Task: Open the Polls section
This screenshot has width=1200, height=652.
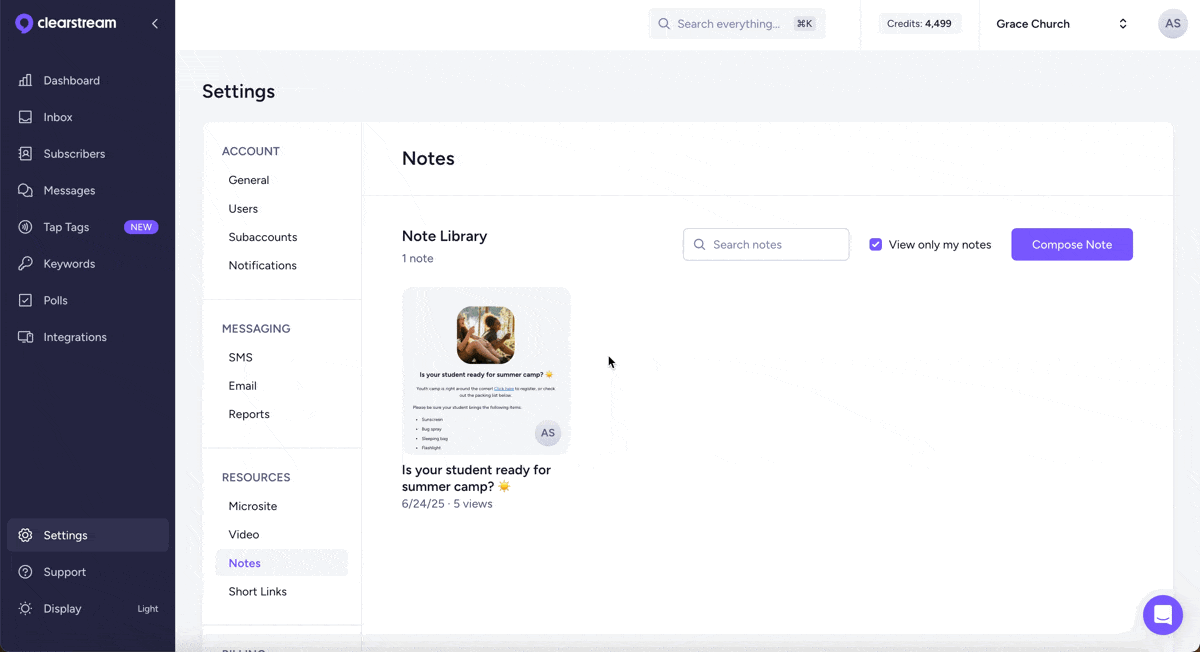Action: (x=57, y=300)
